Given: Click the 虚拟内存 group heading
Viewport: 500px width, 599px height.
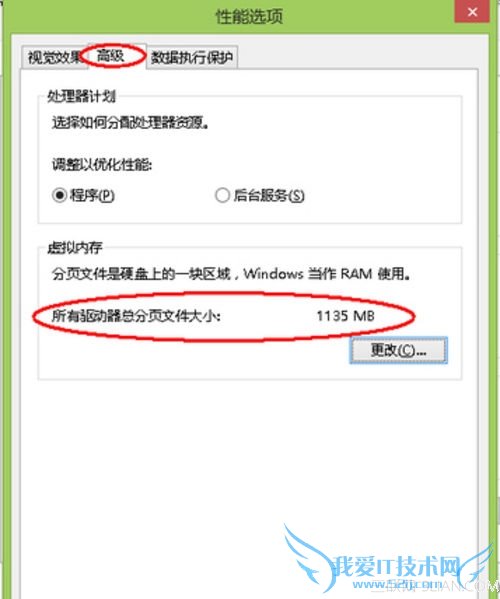Looking at the screenshot, I should pyautogui.click(x=74, y=248).
